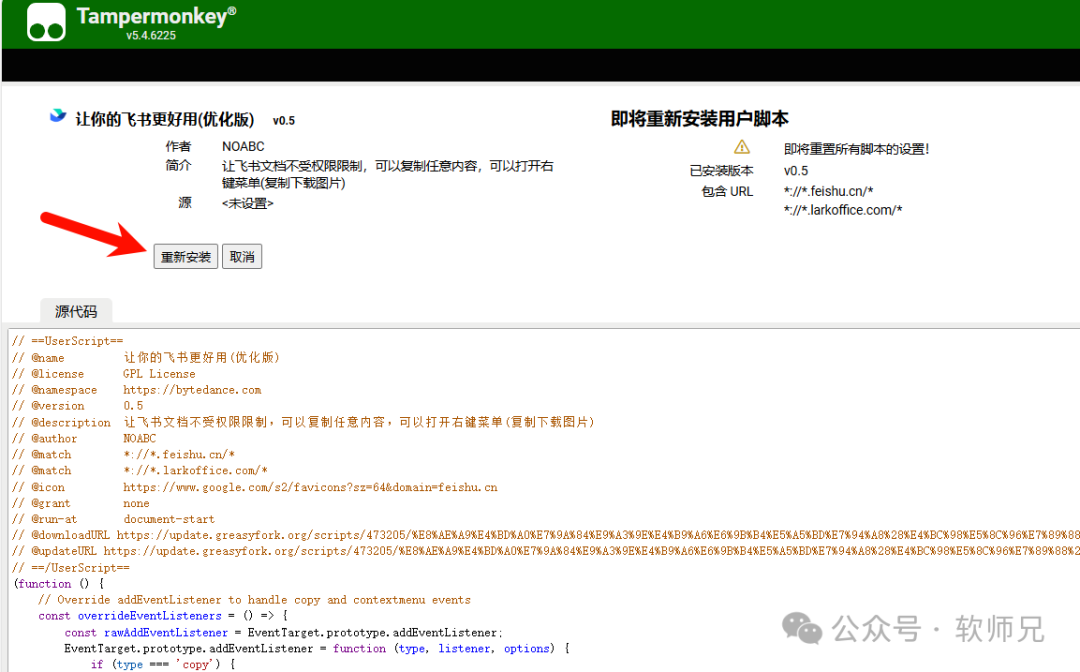Viewport: 1080px width, 672px height.
Task: Click the heading 即将重新安装用户脚本
Action: pos(699,118)
